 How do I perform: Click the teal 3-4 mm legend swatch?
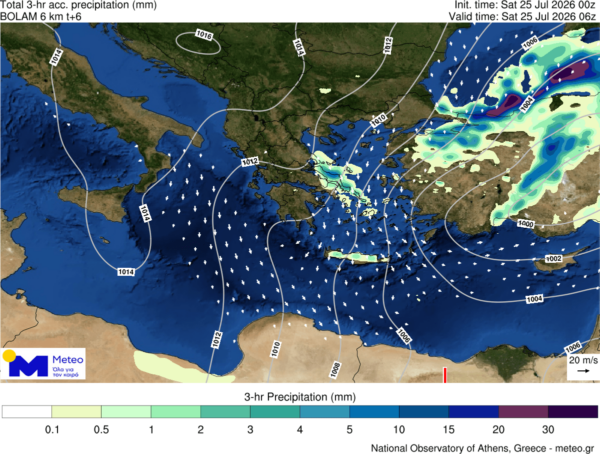coord(275,412)
